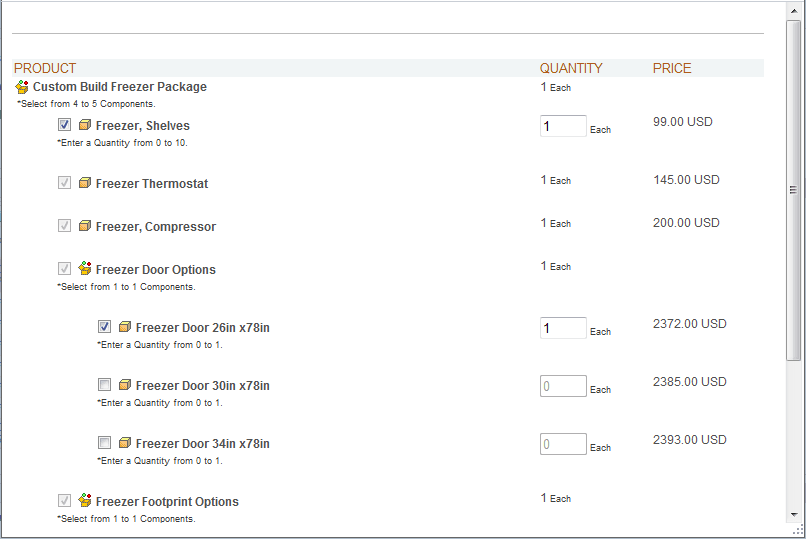Screen dimensions: 806x539
Task: Click the 2372.00 USD price
Action: (x=690, y=324)
